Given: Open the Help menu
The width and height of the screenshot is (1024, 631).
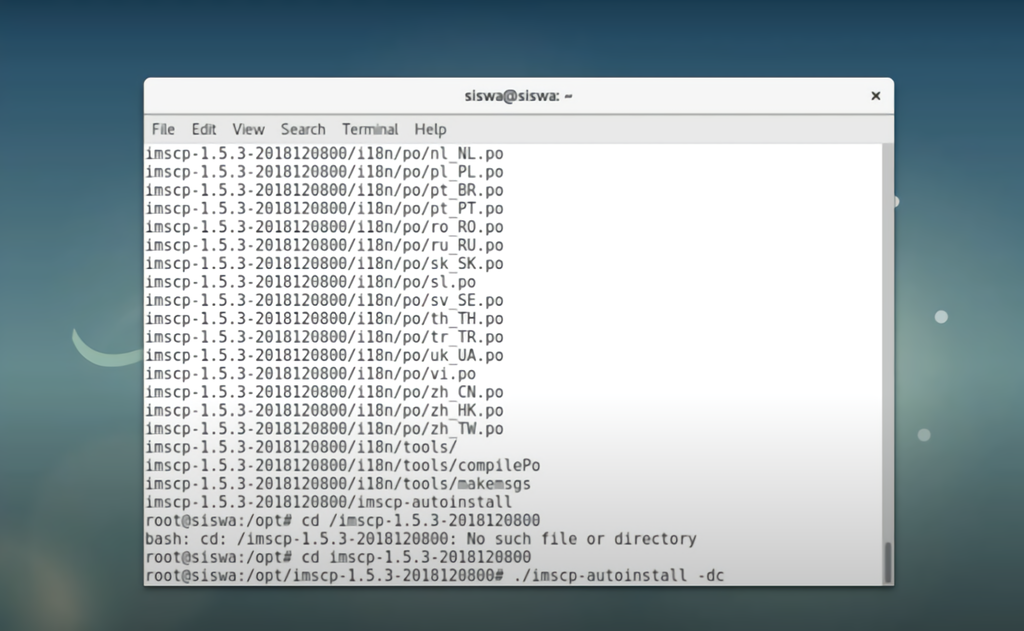Looking at the screenshot, I should coord(430,129).
